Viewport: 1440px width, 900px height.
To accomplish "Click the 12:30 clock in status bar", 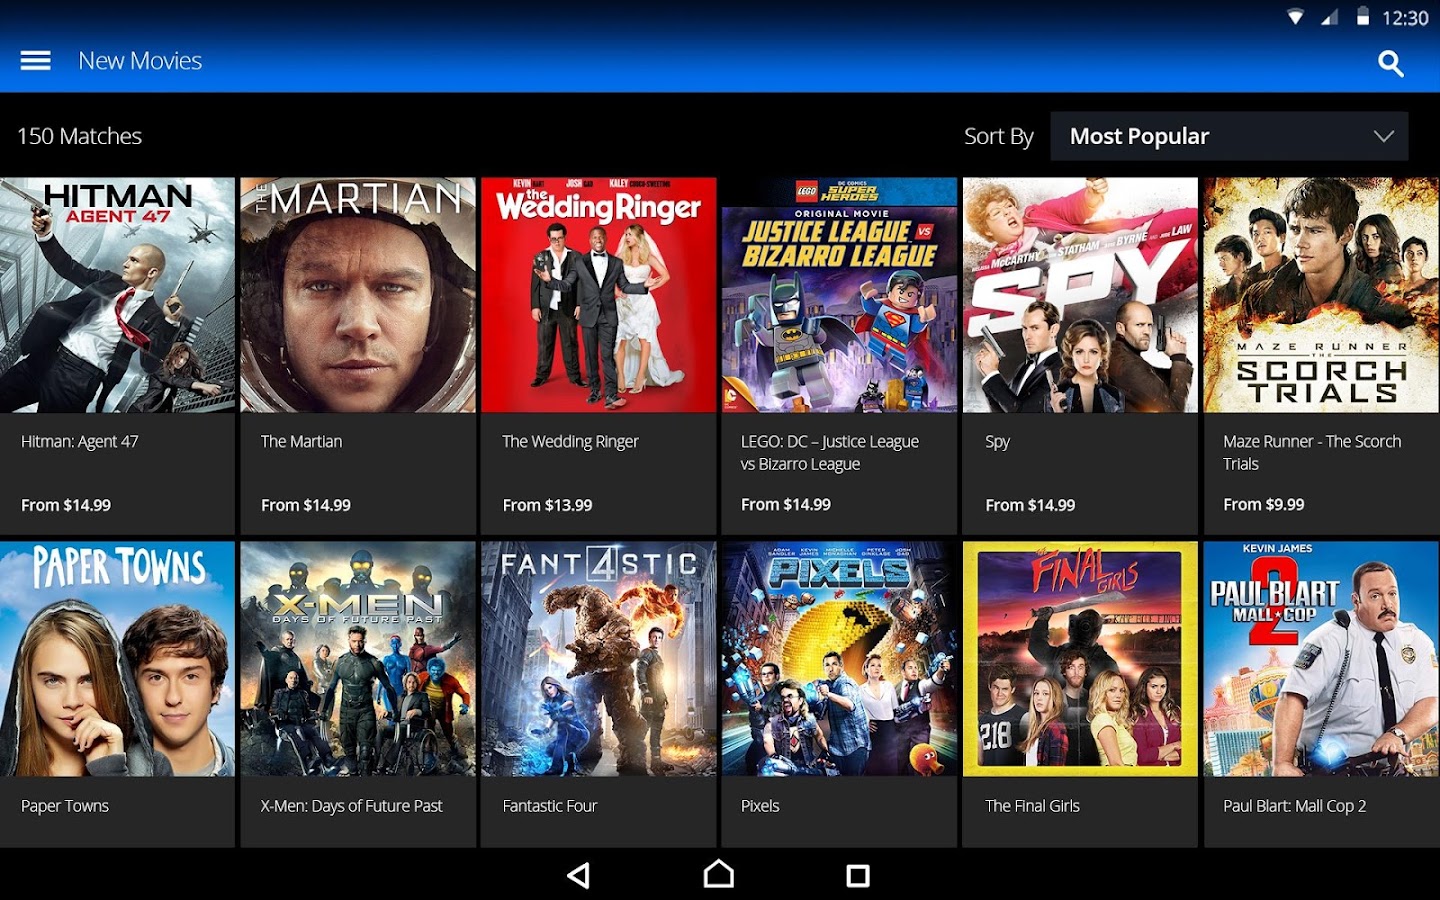I will [x=1405, y=18].
